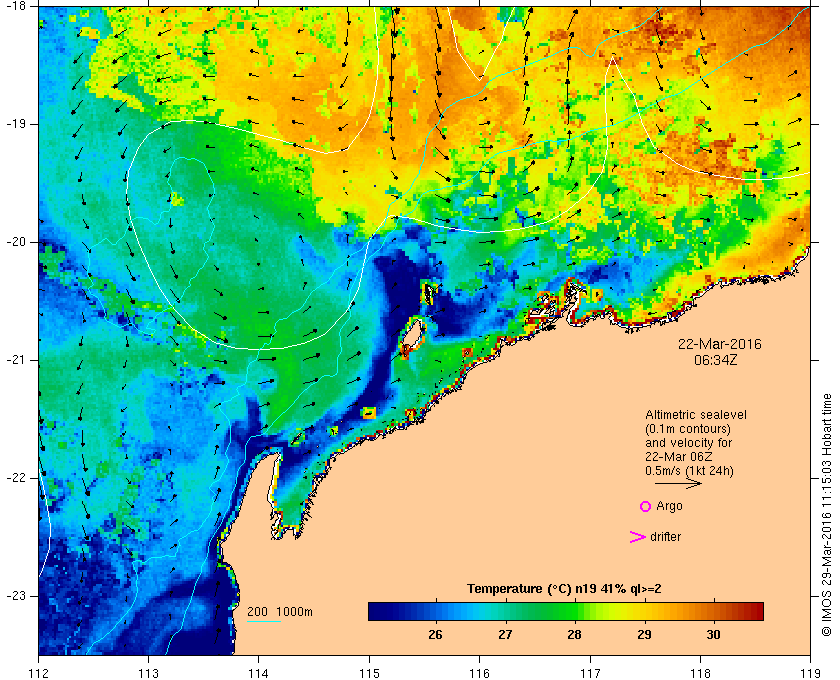Click the color bar value 26

click(x=436, y=635)
